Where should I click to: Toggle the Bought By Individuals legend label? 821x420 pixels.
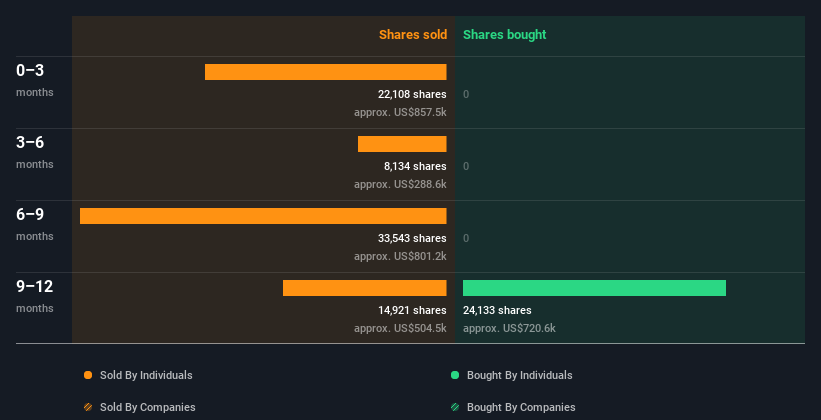[x=520, y=375]
